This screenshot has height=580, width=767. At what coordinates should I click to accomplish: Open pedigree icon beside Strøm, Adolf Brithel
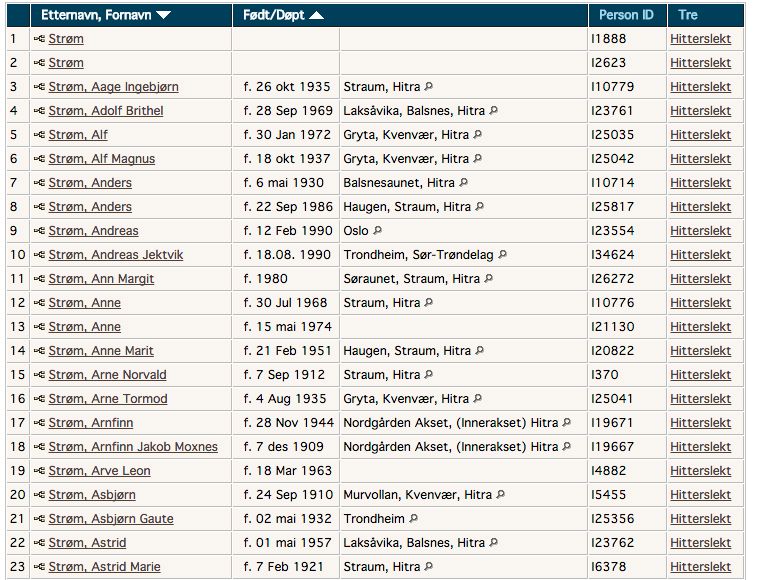tap(39, 111)
